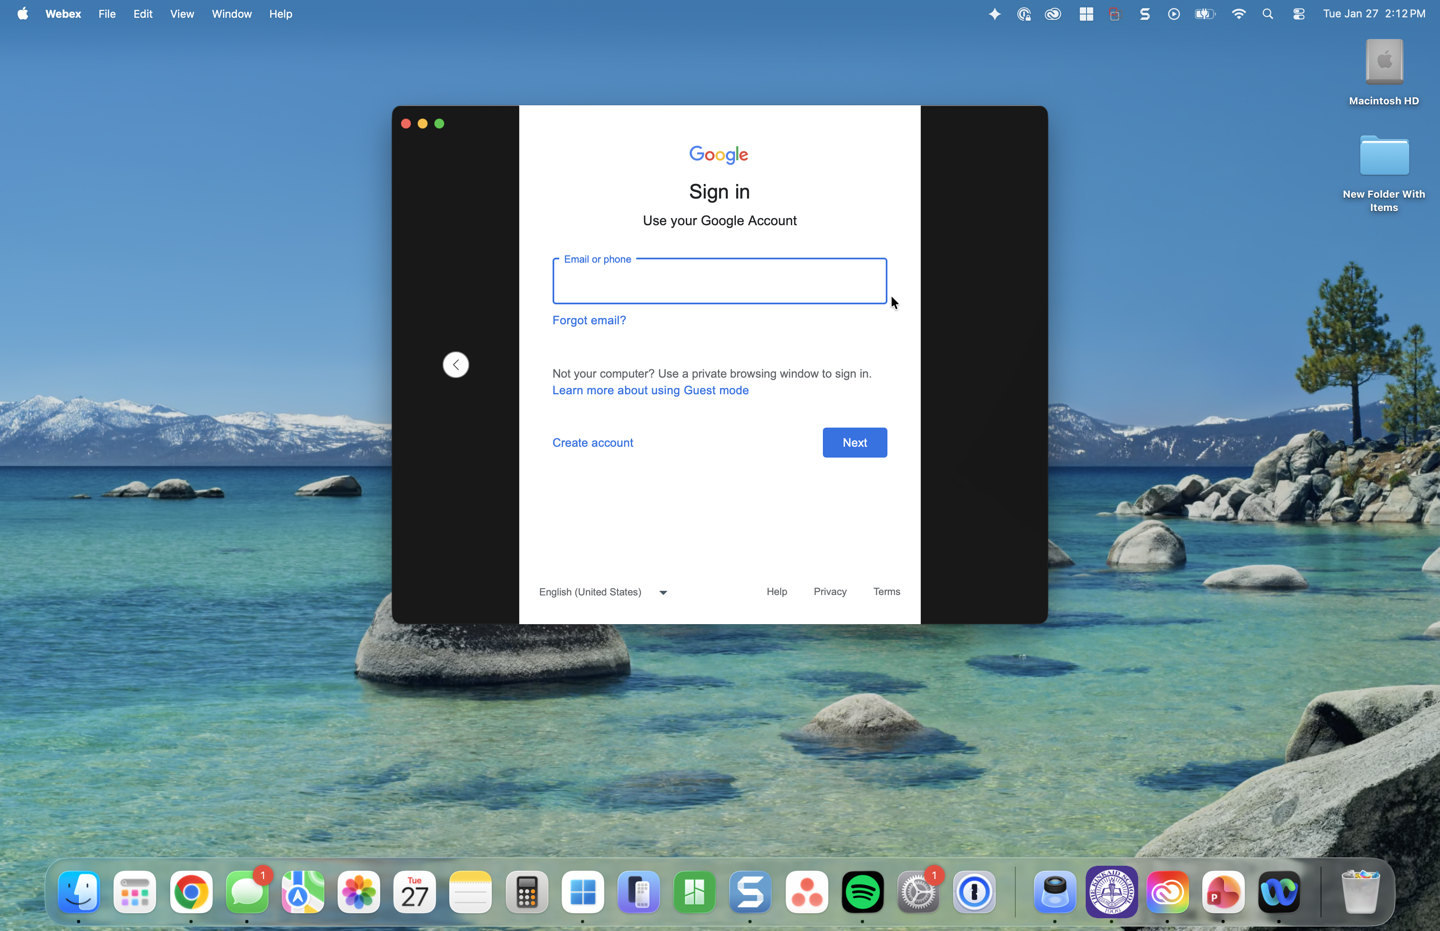Open the Webex application menu
Viewport: 1440px width, 931px height.
coord(63,14)
